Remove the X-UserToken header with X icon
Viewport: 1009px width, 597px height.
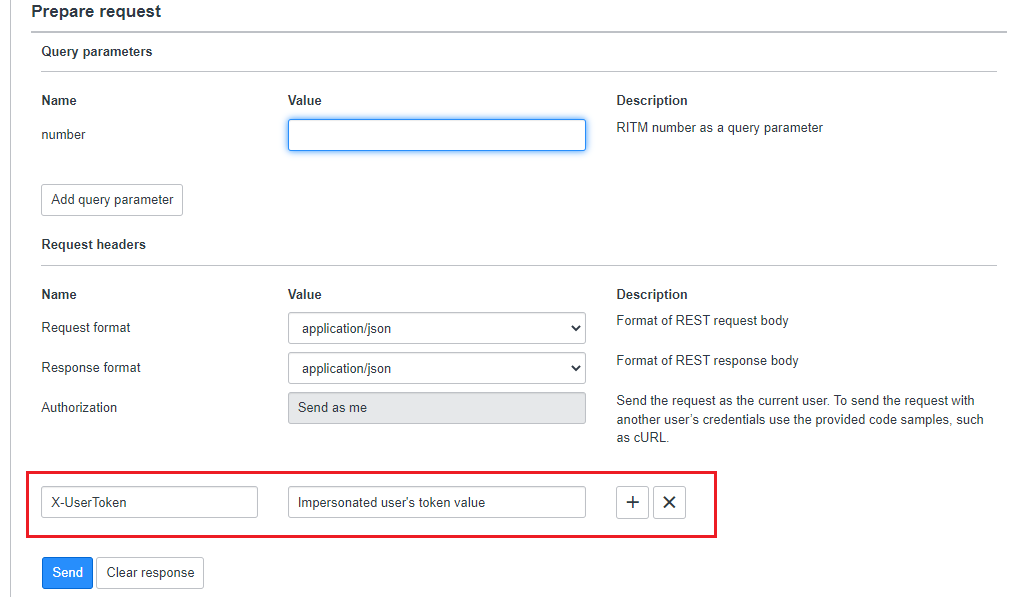click(x=669, y=502)
